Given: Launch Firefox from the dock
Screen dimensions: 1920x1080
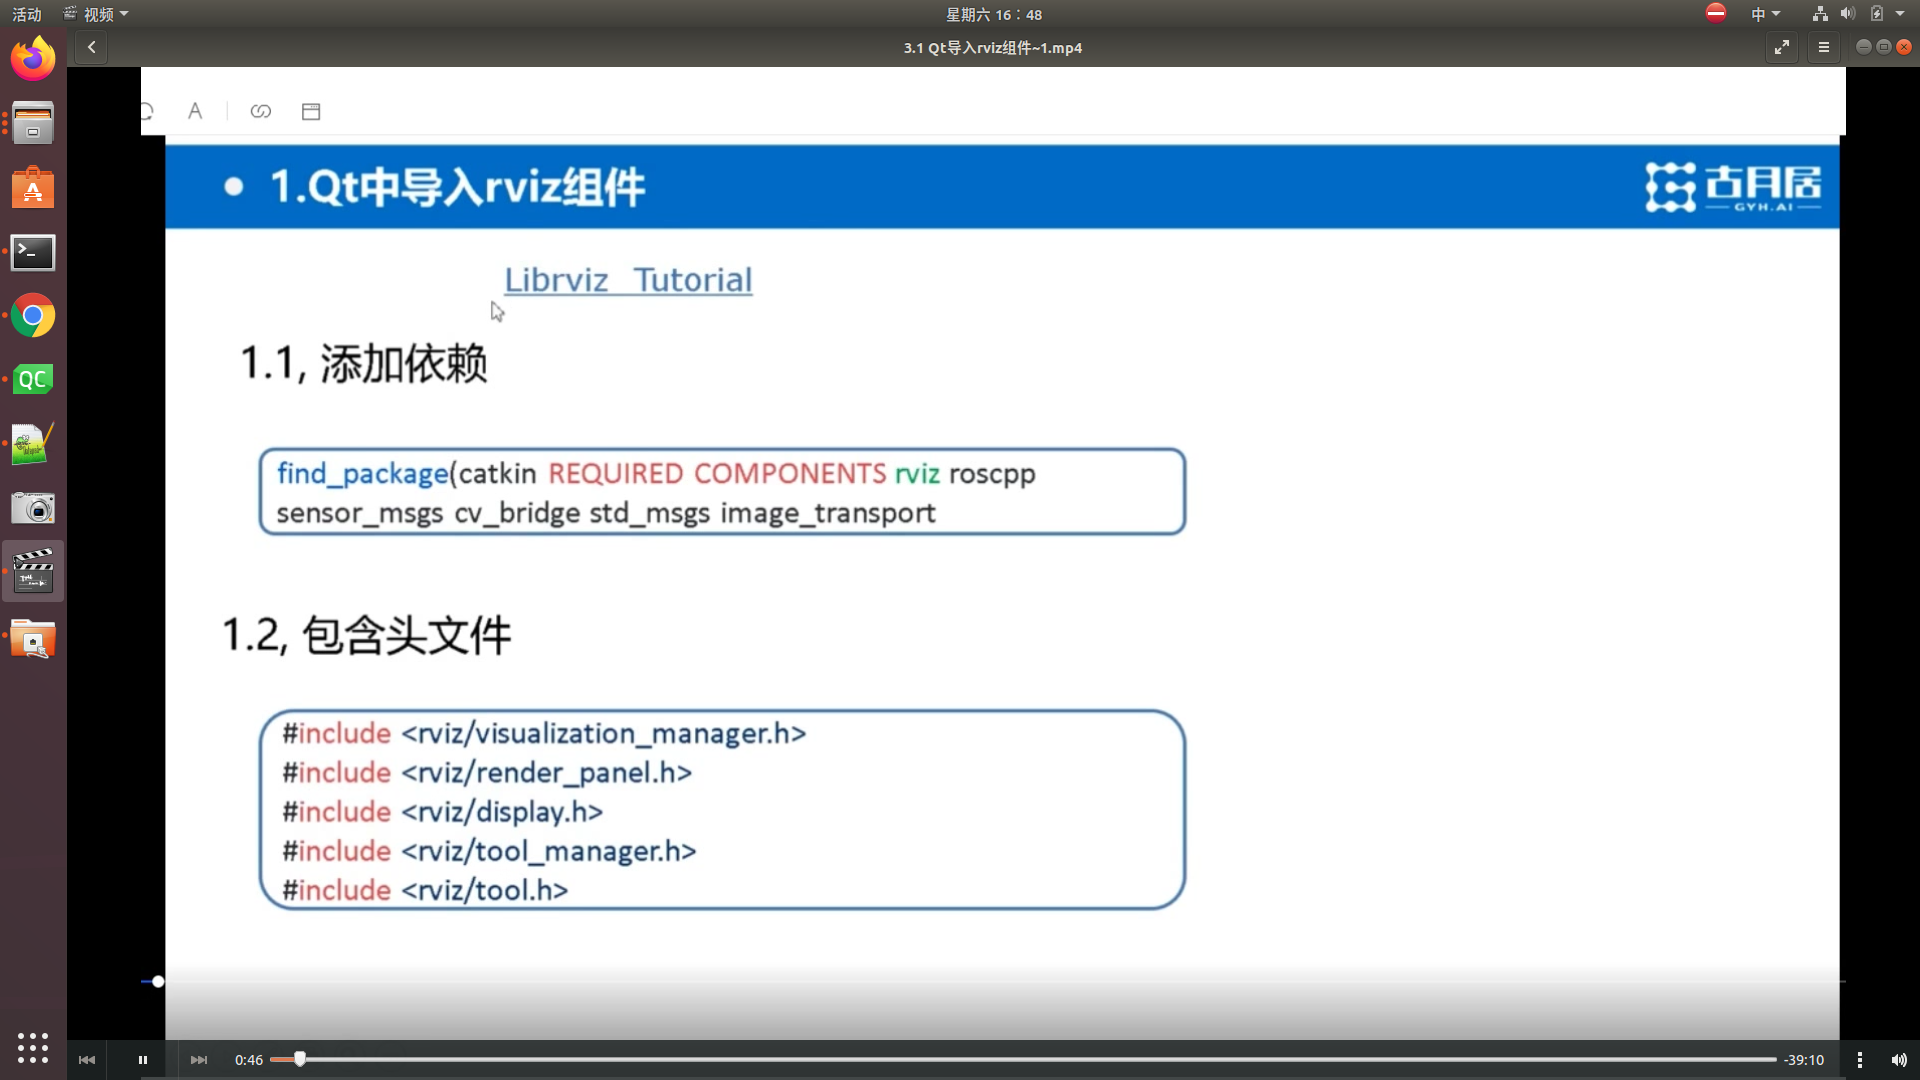Looking at the screenshot, I should (x=33, y=59).
